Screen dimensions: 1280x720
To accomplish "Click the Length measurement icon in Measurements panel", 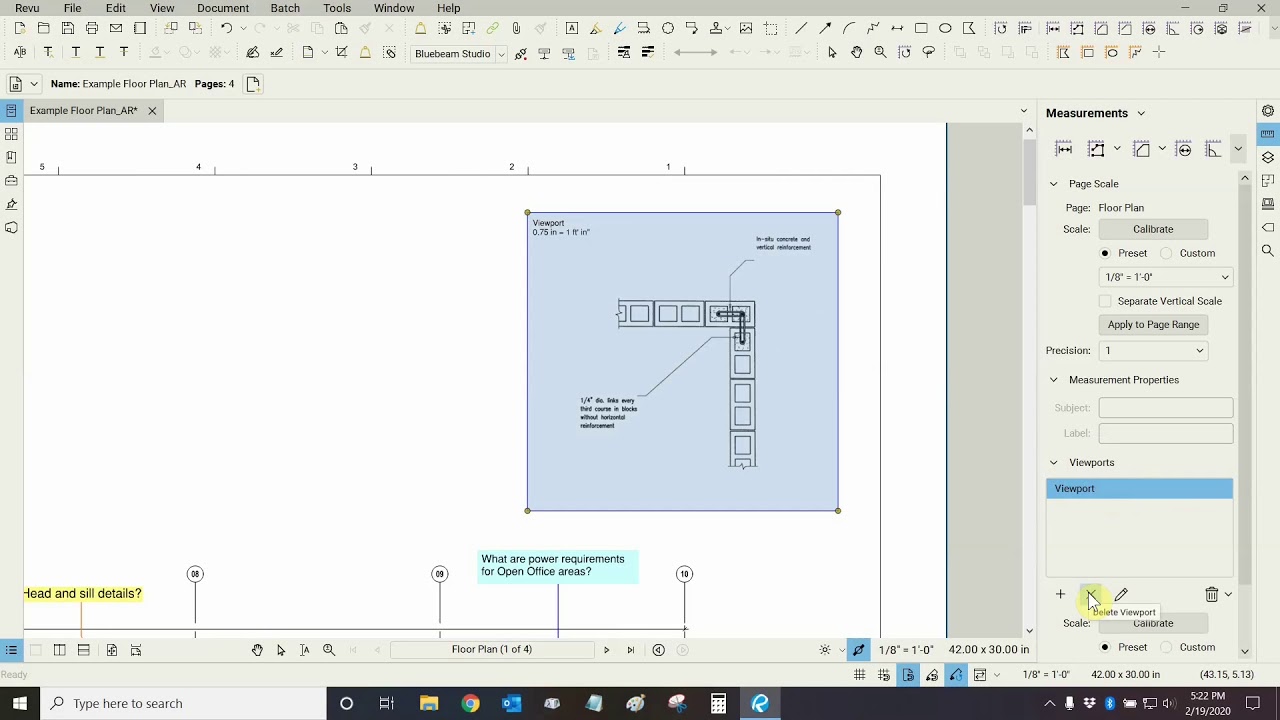I will tap(1064, 149).
